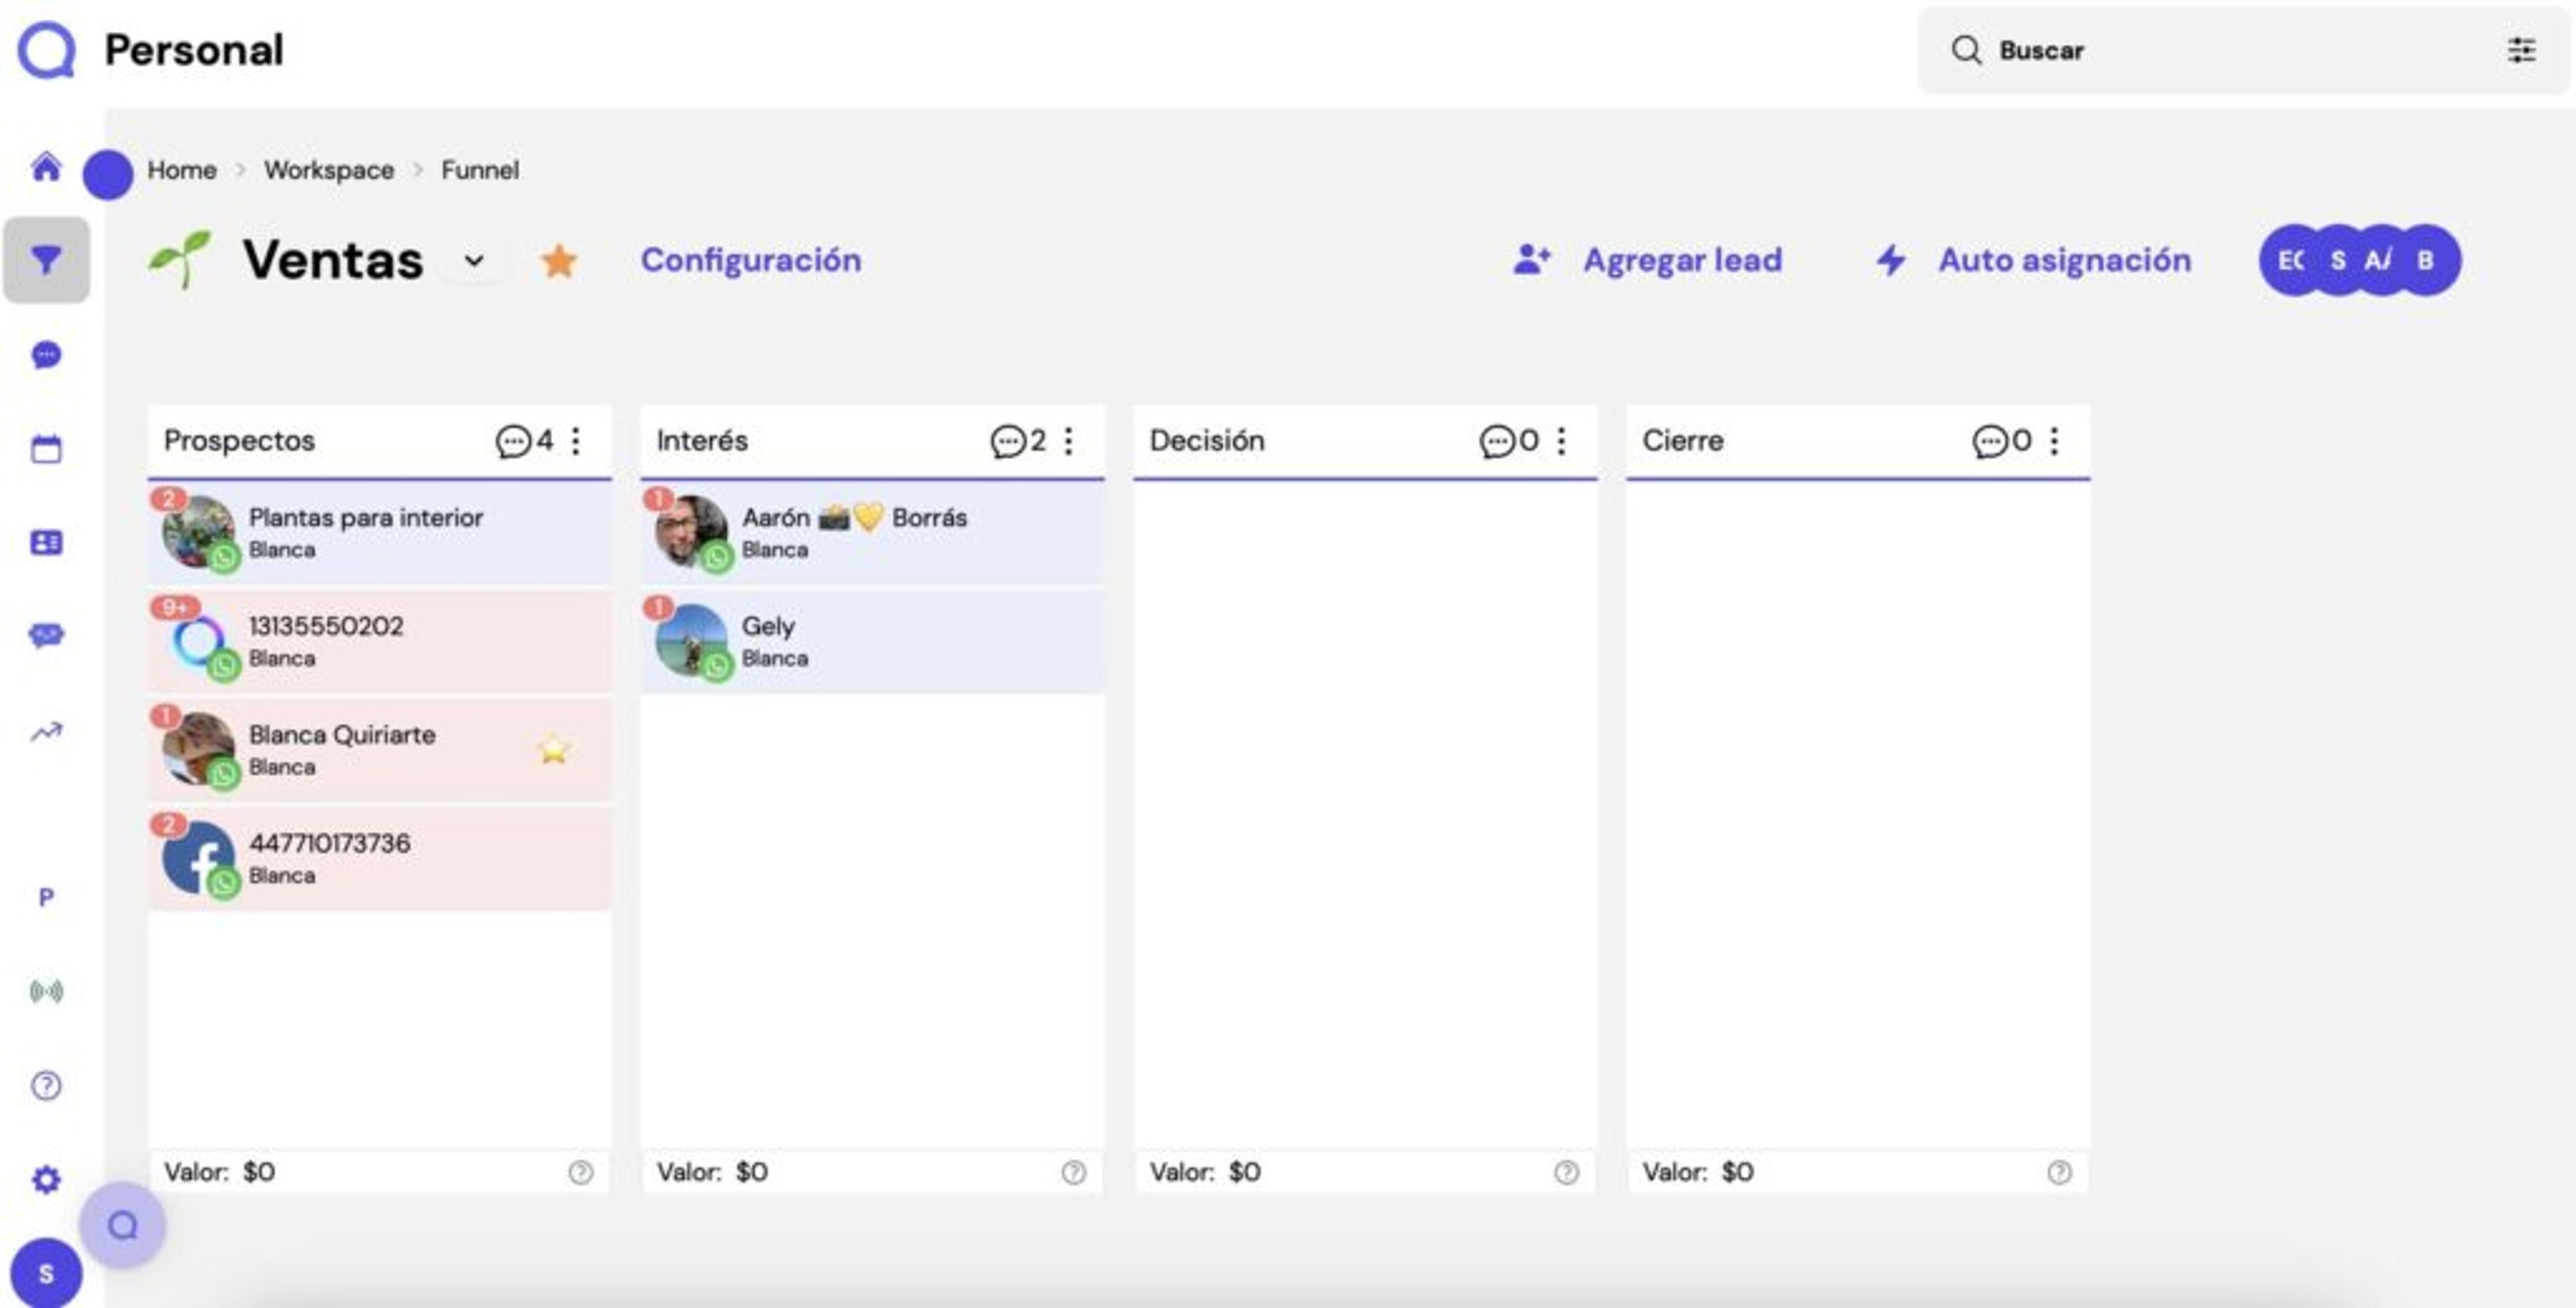Open Interés column three-dot menu
The image size is (2576, 1308).
pos(1069,441)
